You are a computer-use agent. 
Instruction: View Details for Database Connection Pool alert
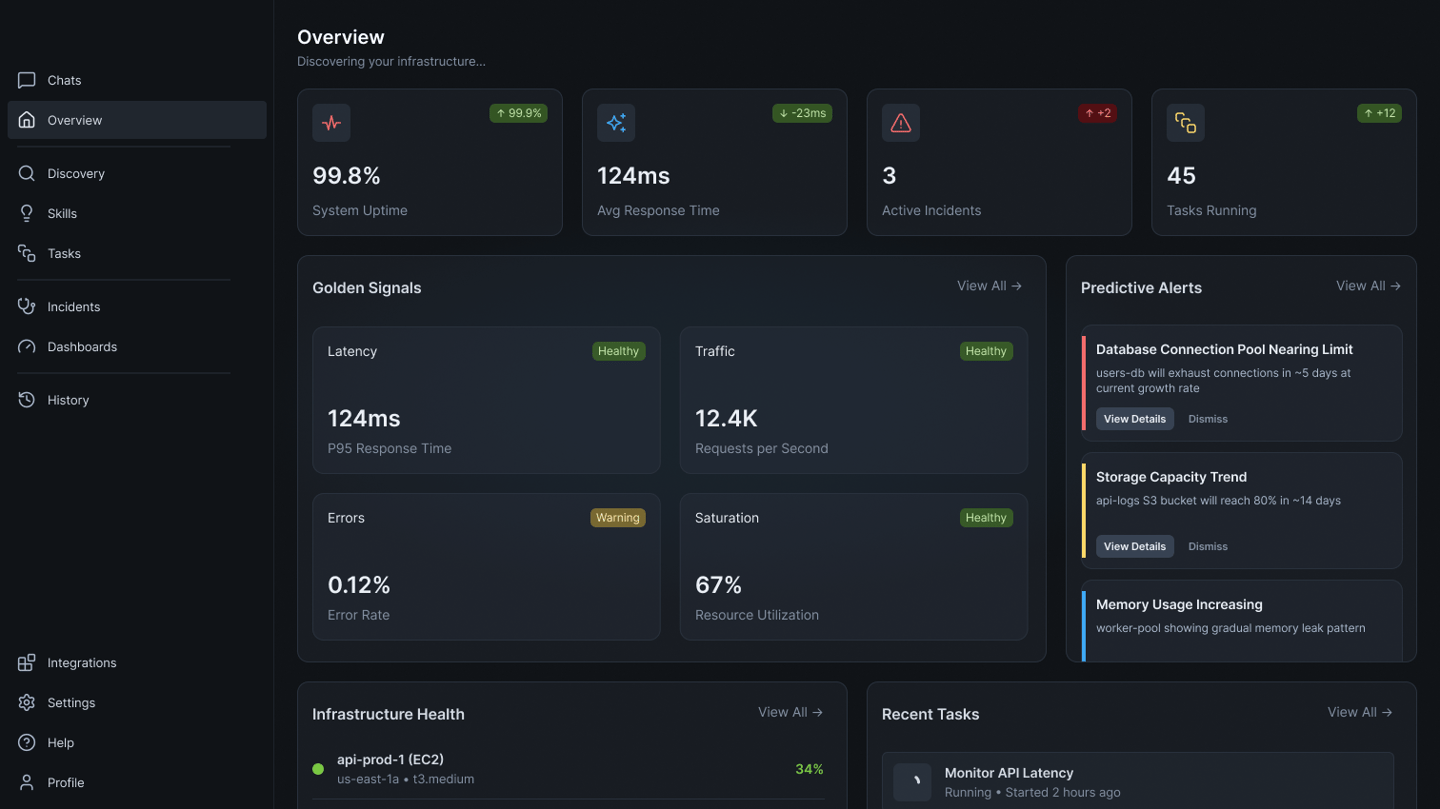pos(1134,419)
